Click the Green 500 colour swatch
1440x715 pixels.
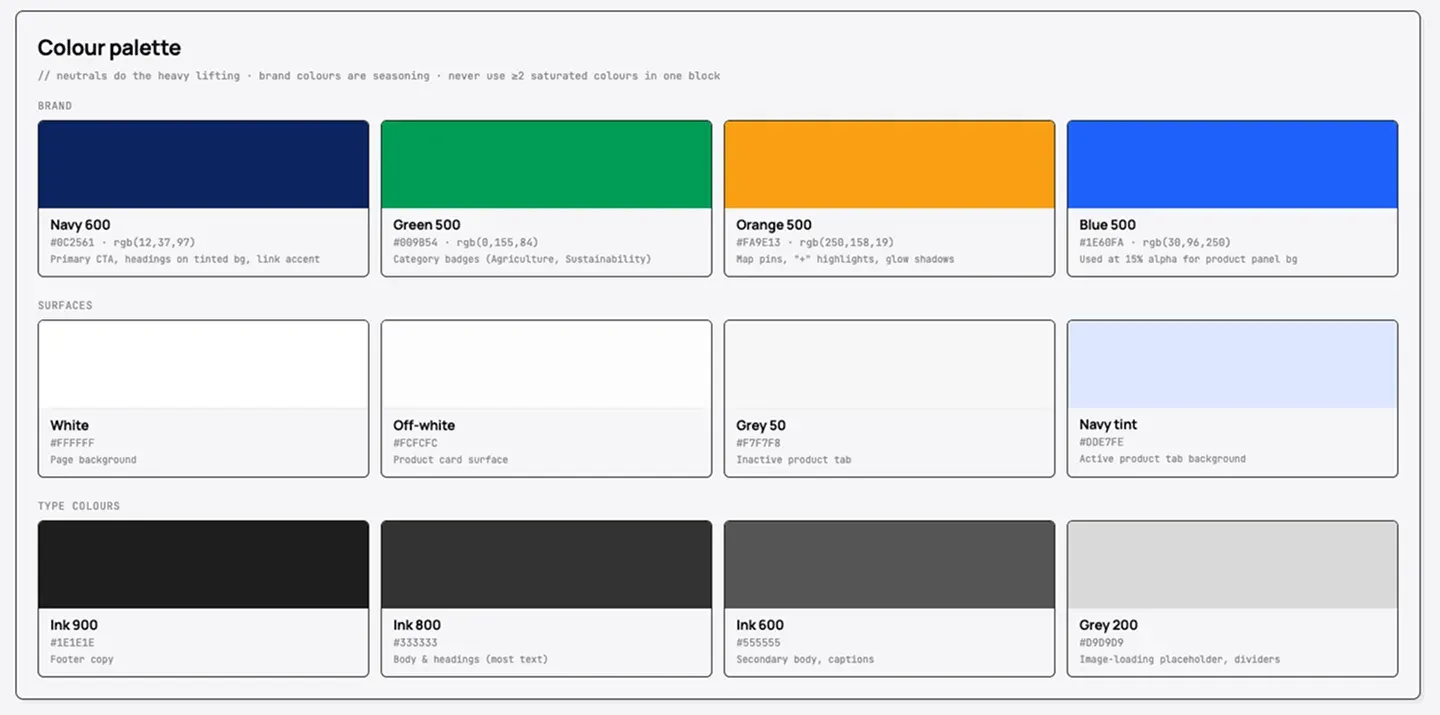point(546,164)
